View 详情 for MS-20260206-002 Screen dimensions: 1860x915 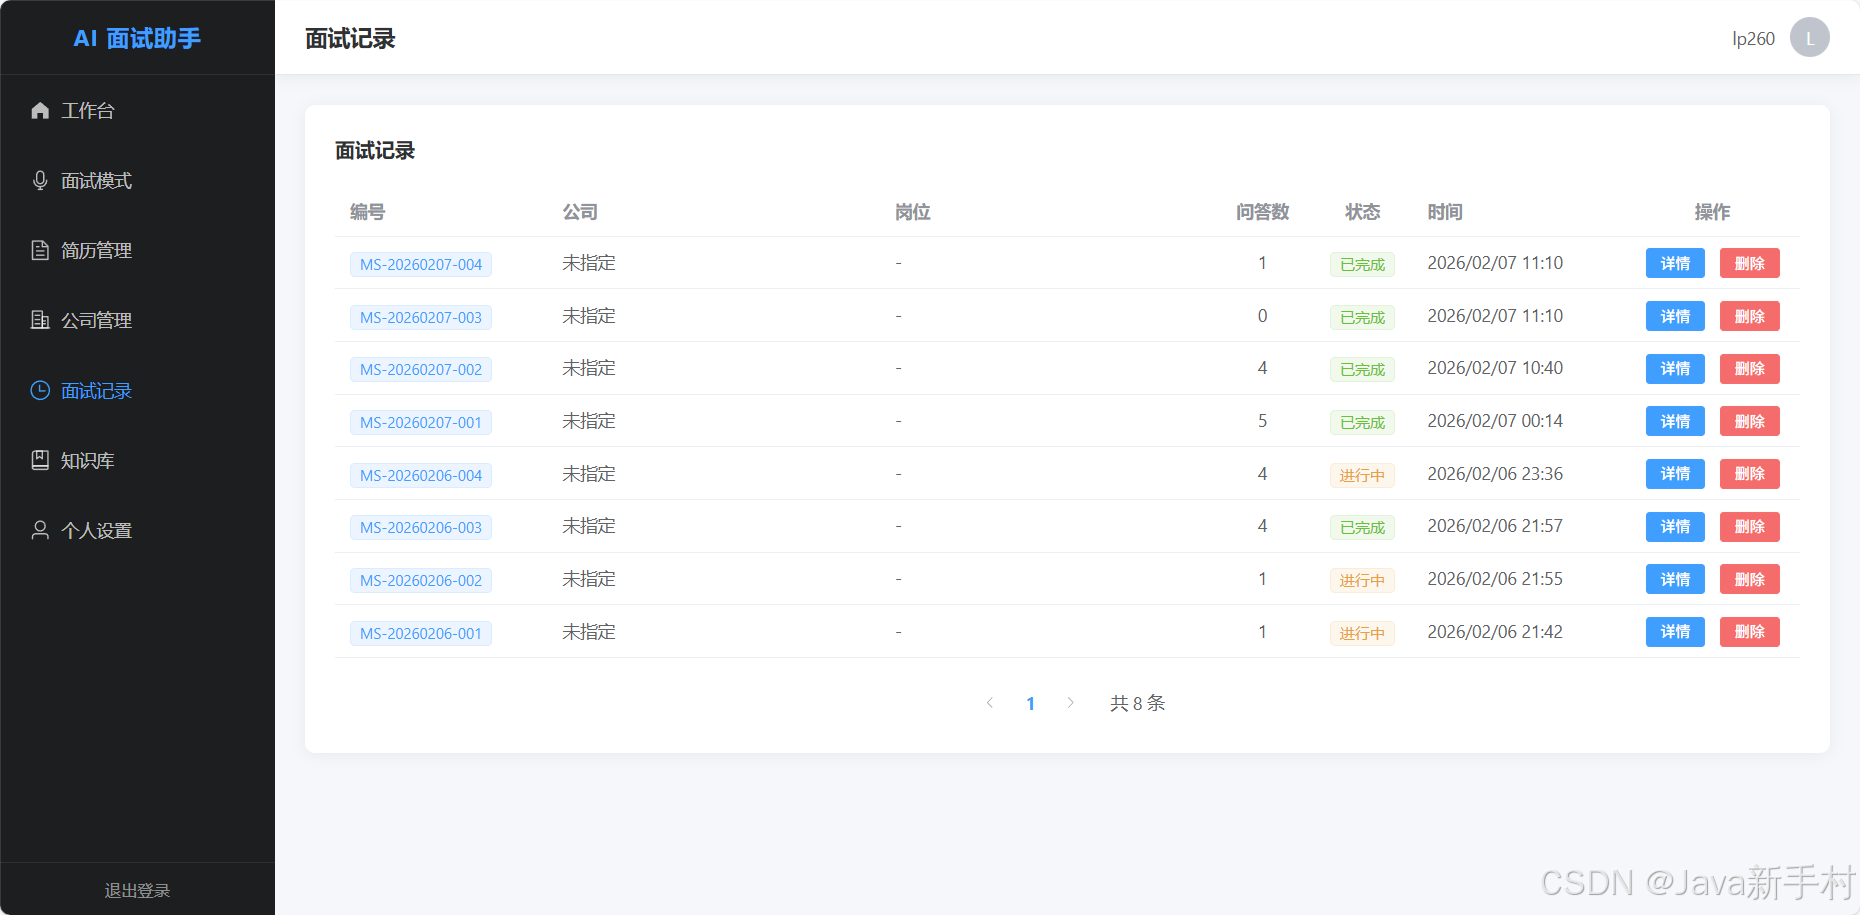point(1675,579)
